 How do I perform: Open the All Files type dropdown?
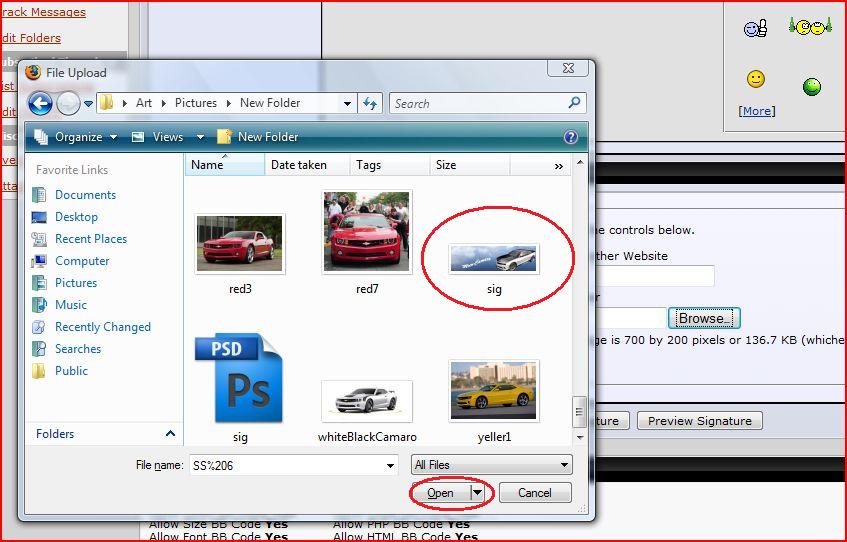coord(491,465)
